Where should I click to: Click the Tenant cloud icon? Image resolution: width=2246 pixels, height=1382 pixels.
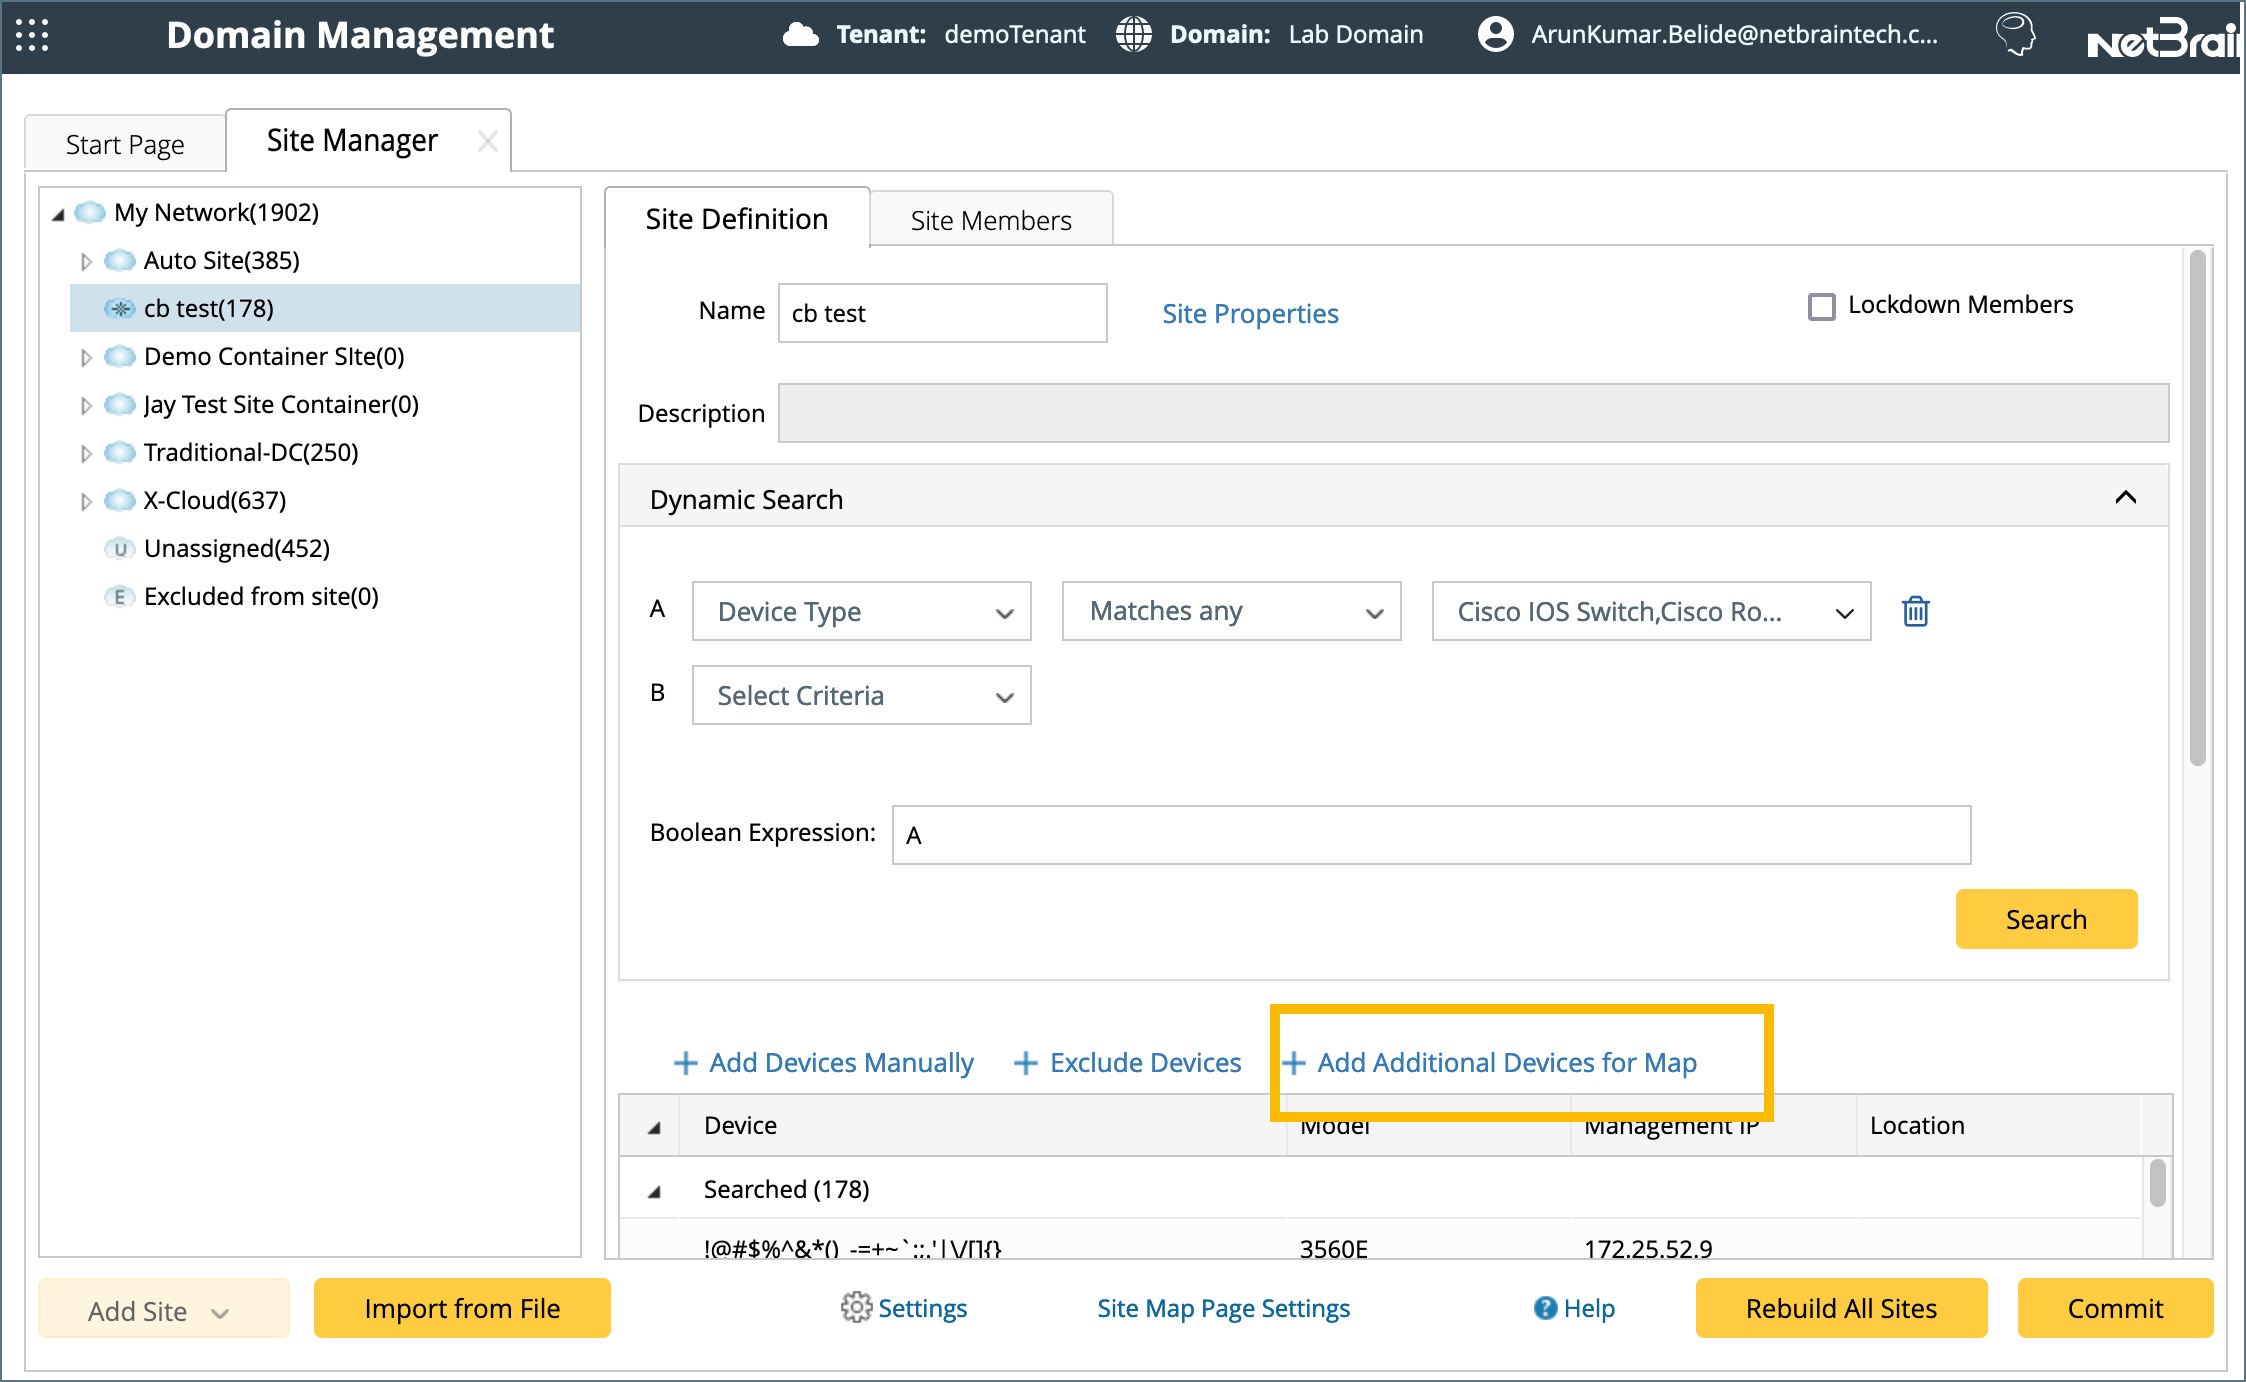click(x=800, y=35)
